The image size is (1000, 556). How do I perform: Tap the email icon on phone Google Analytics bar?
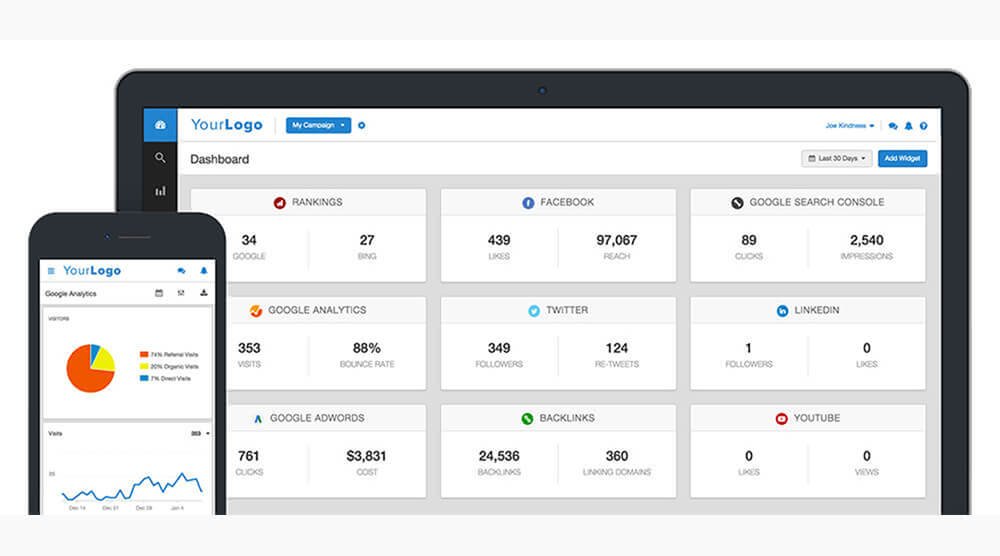point(181,293)
